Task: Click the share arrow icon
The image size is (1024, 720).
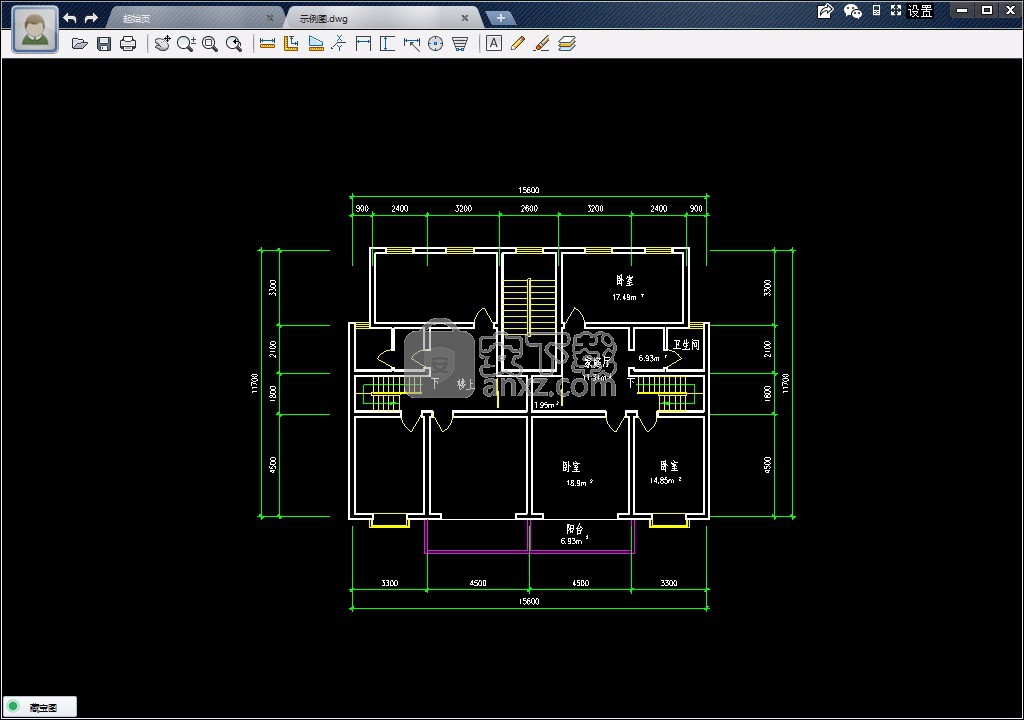Action: pos(825,10)
